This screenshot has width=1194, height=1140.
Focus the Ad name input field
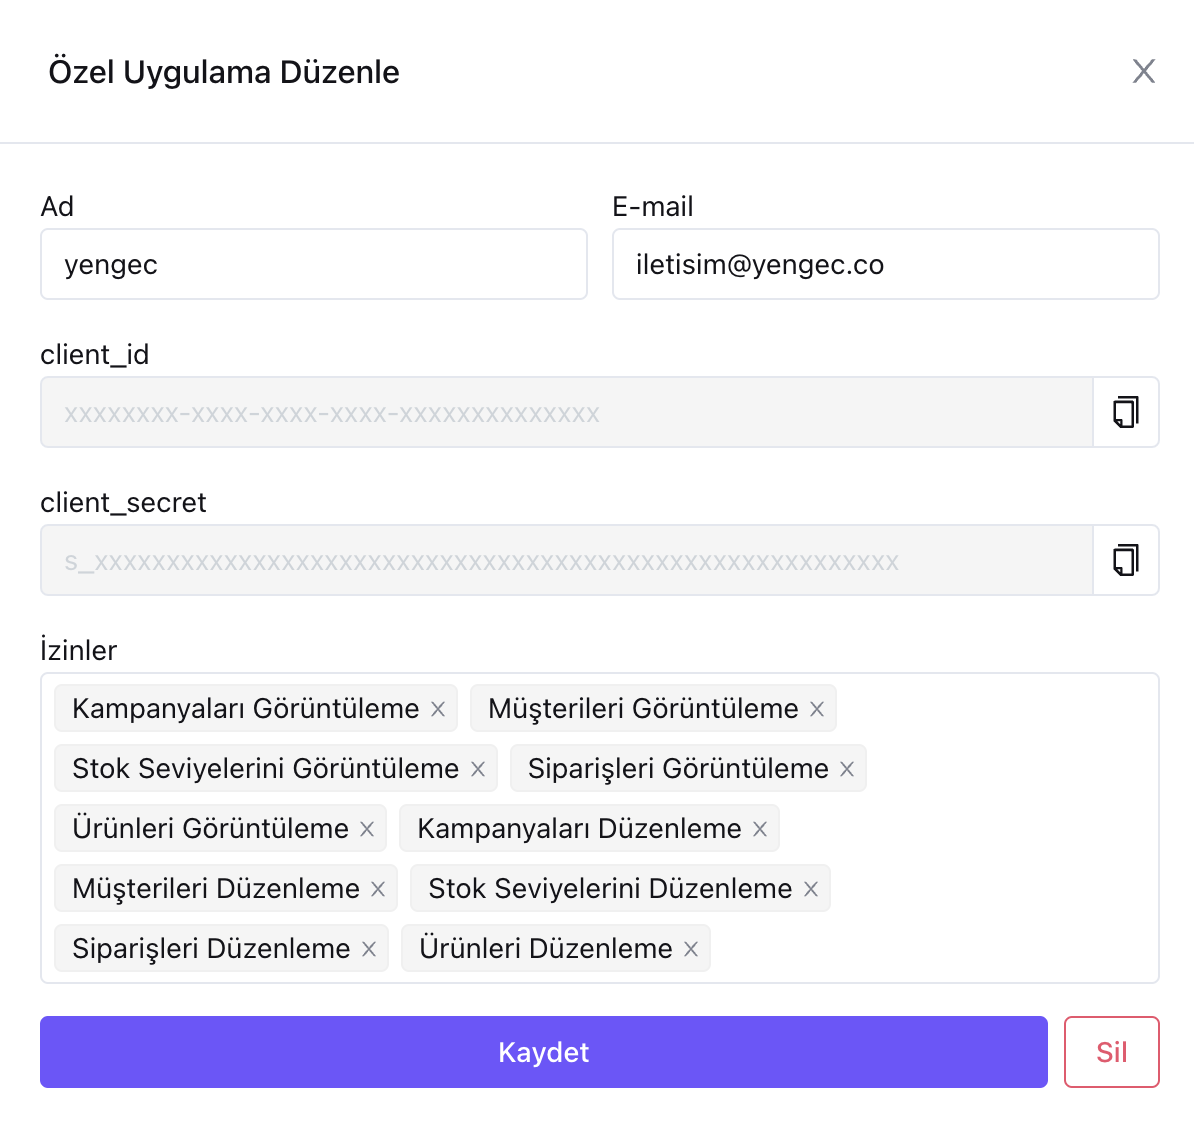tap(313, 264)
